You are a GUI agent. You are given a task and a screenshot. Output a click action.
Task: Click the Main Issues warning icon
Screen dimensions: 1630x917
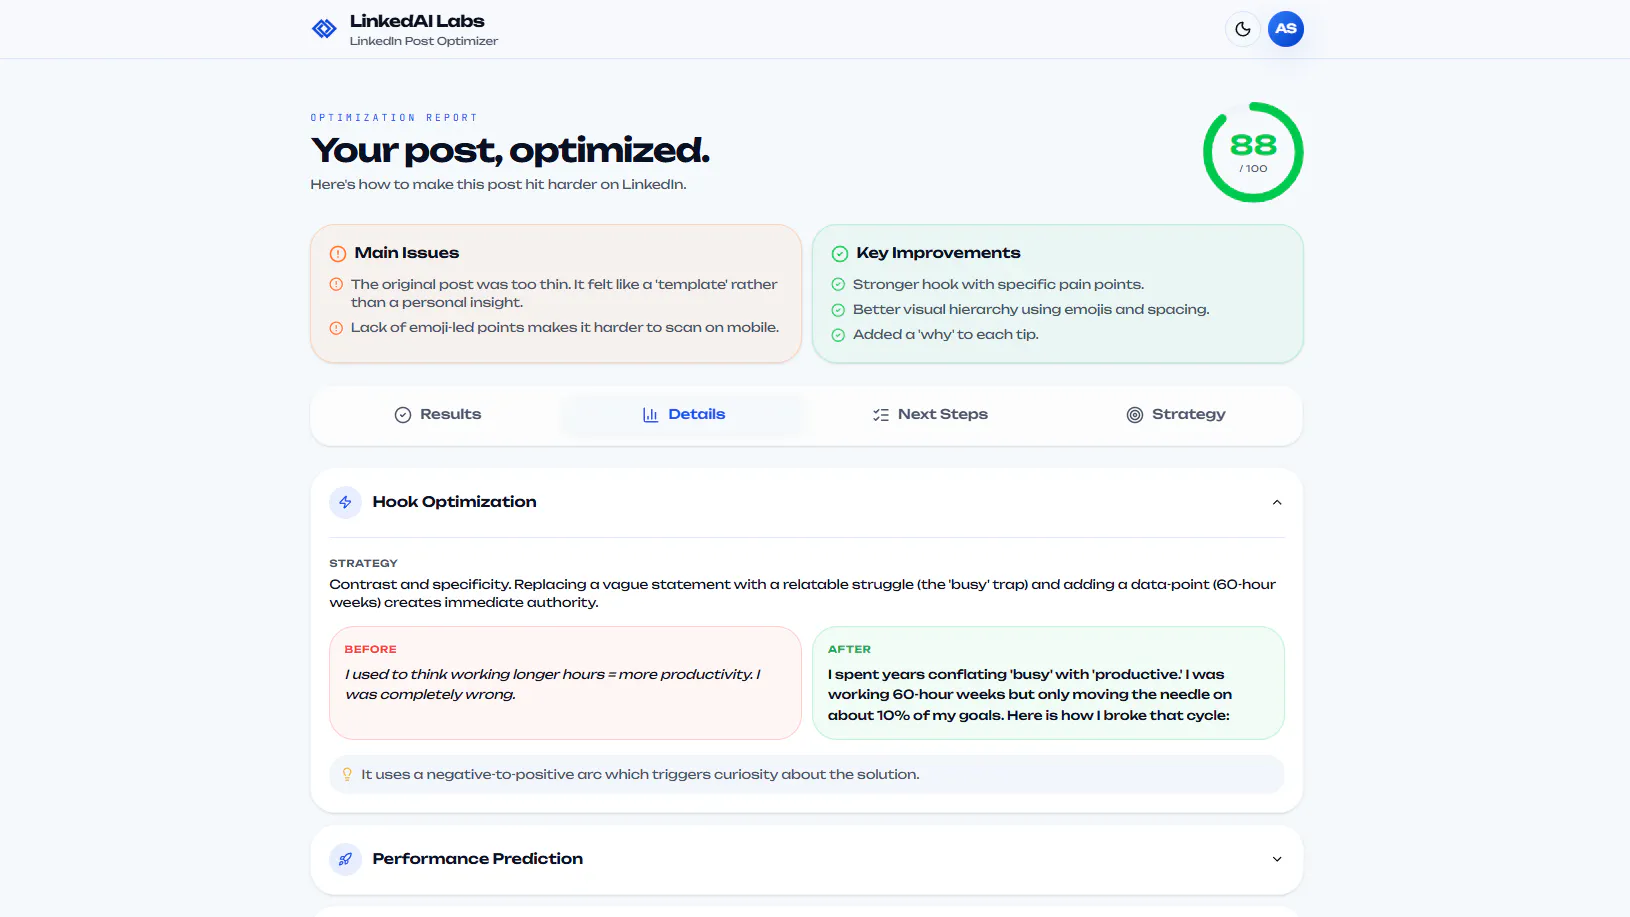coord(338,254)
